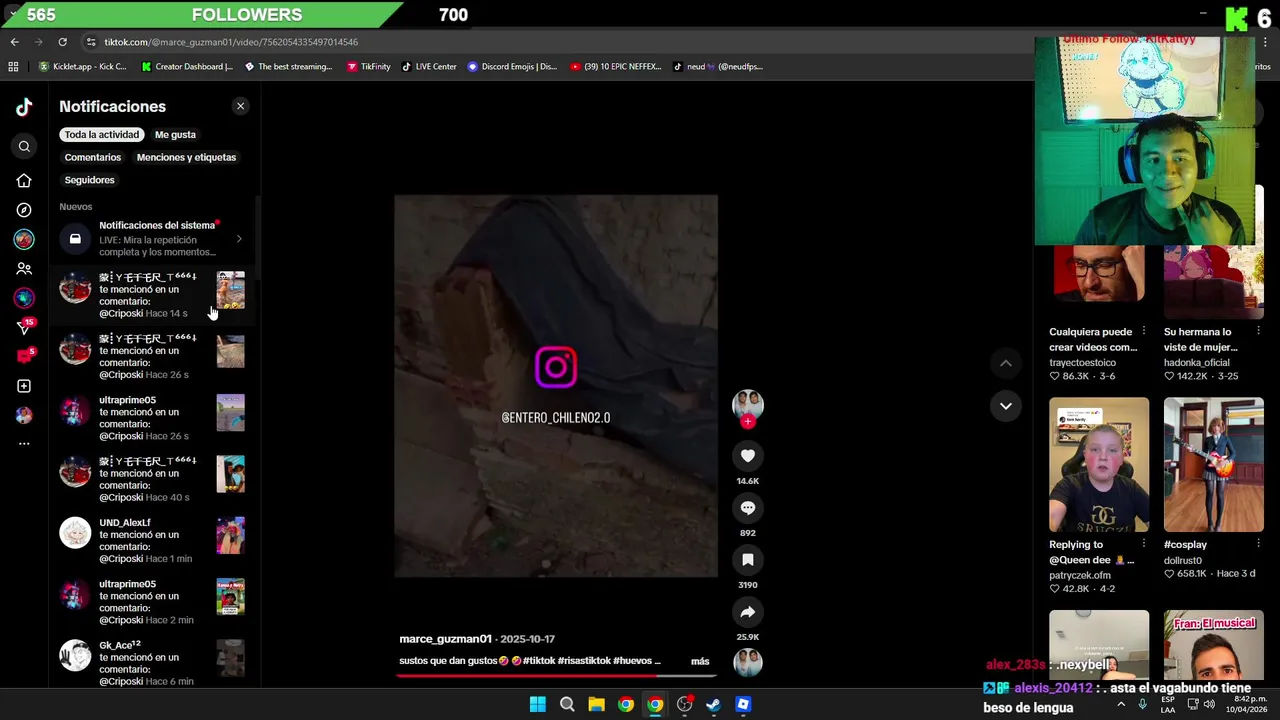
Task: Open the Friends icon in the sidebar
Action: coord(24,269)
